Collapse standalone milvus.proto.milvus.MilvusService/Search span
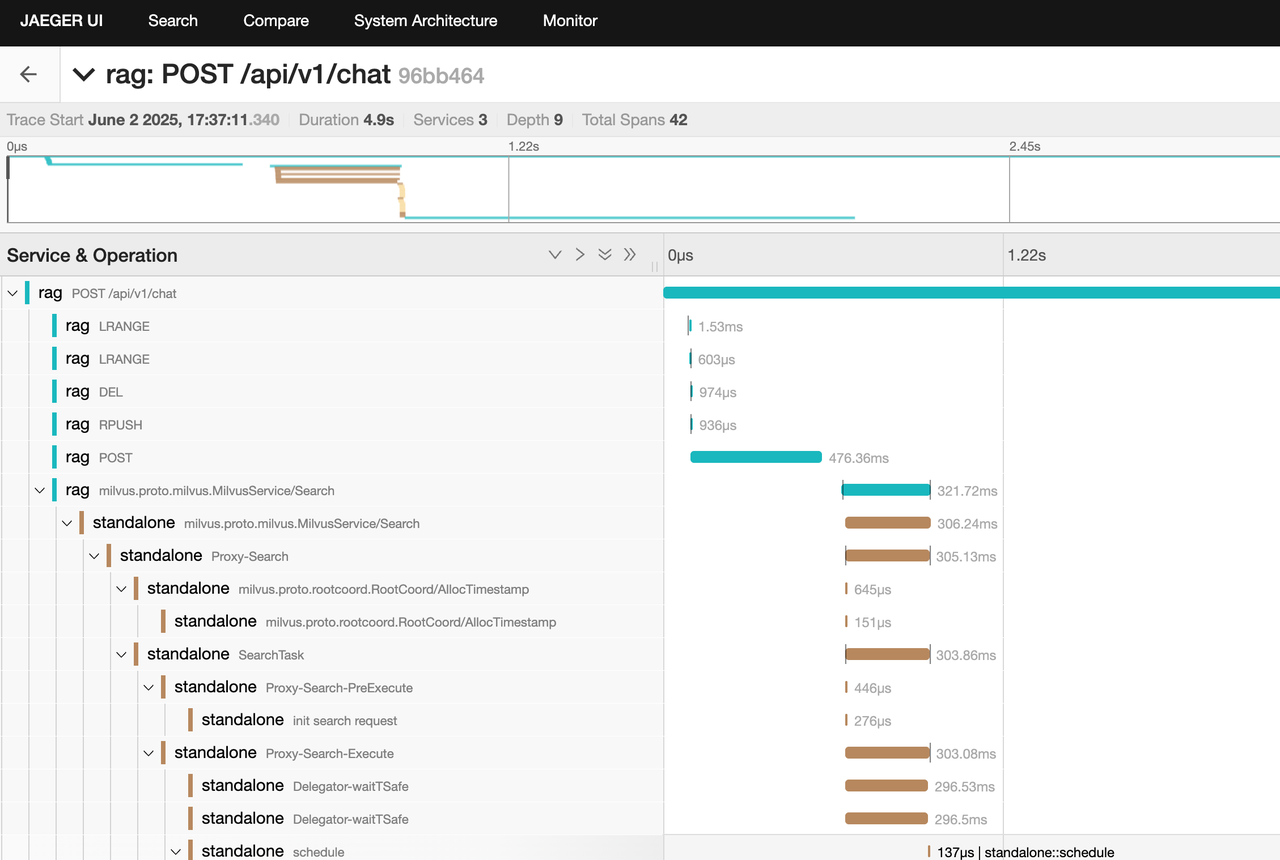The height and width of the screenshot is (860, 1280). click(67, 523)
